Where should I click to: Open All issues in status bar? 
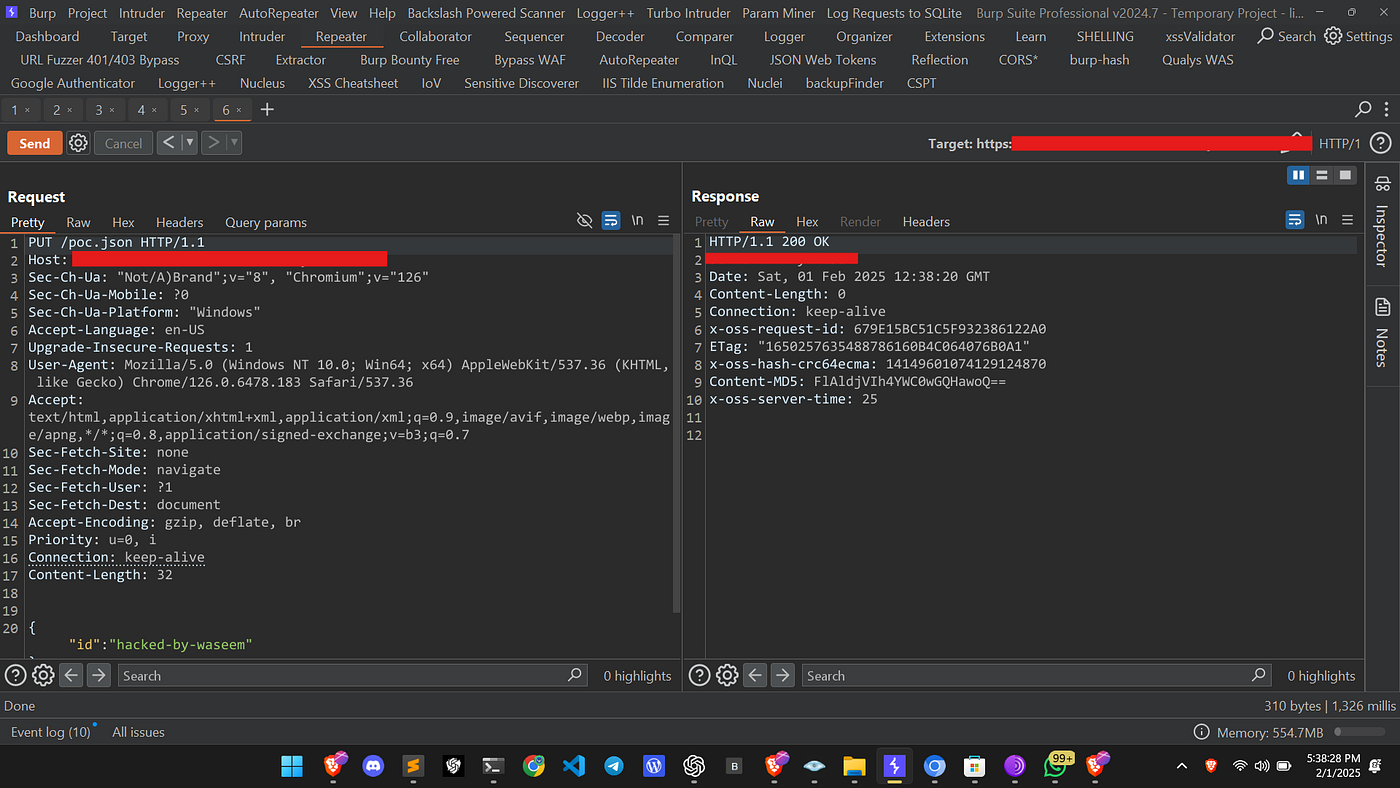[x=138, y=732]
